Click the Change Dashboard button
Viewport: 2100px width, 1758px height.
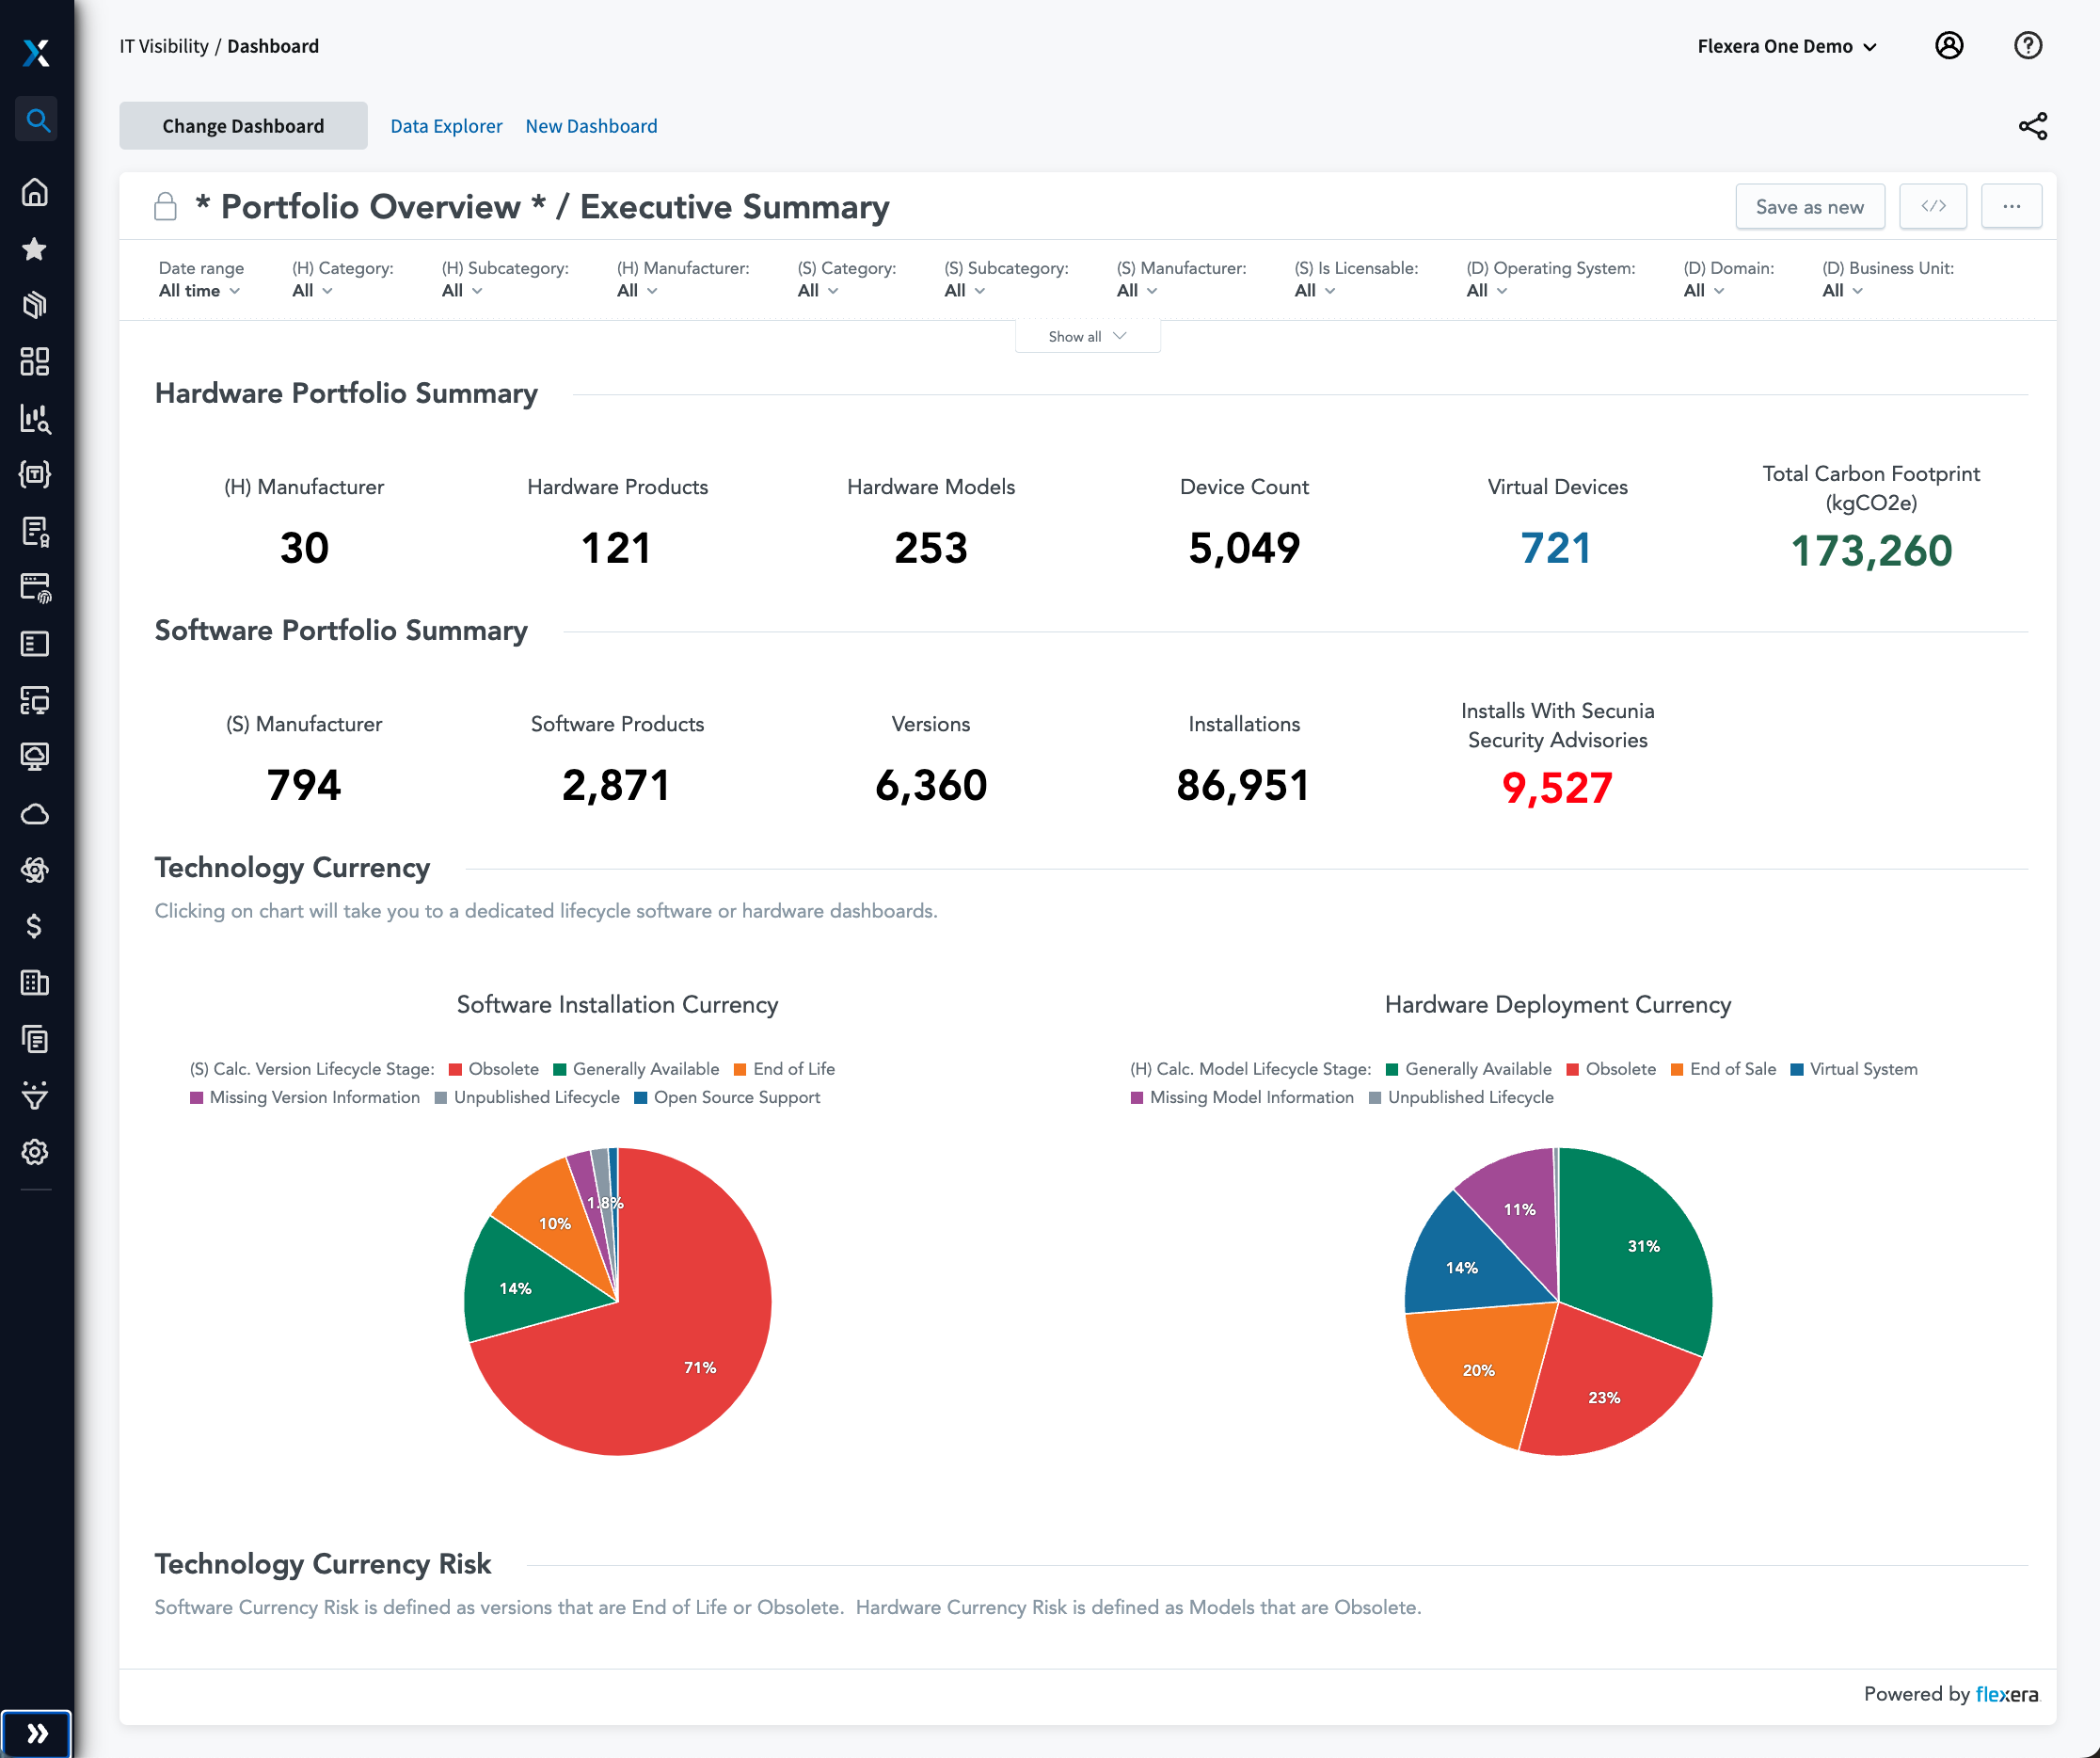coord(243,125)
